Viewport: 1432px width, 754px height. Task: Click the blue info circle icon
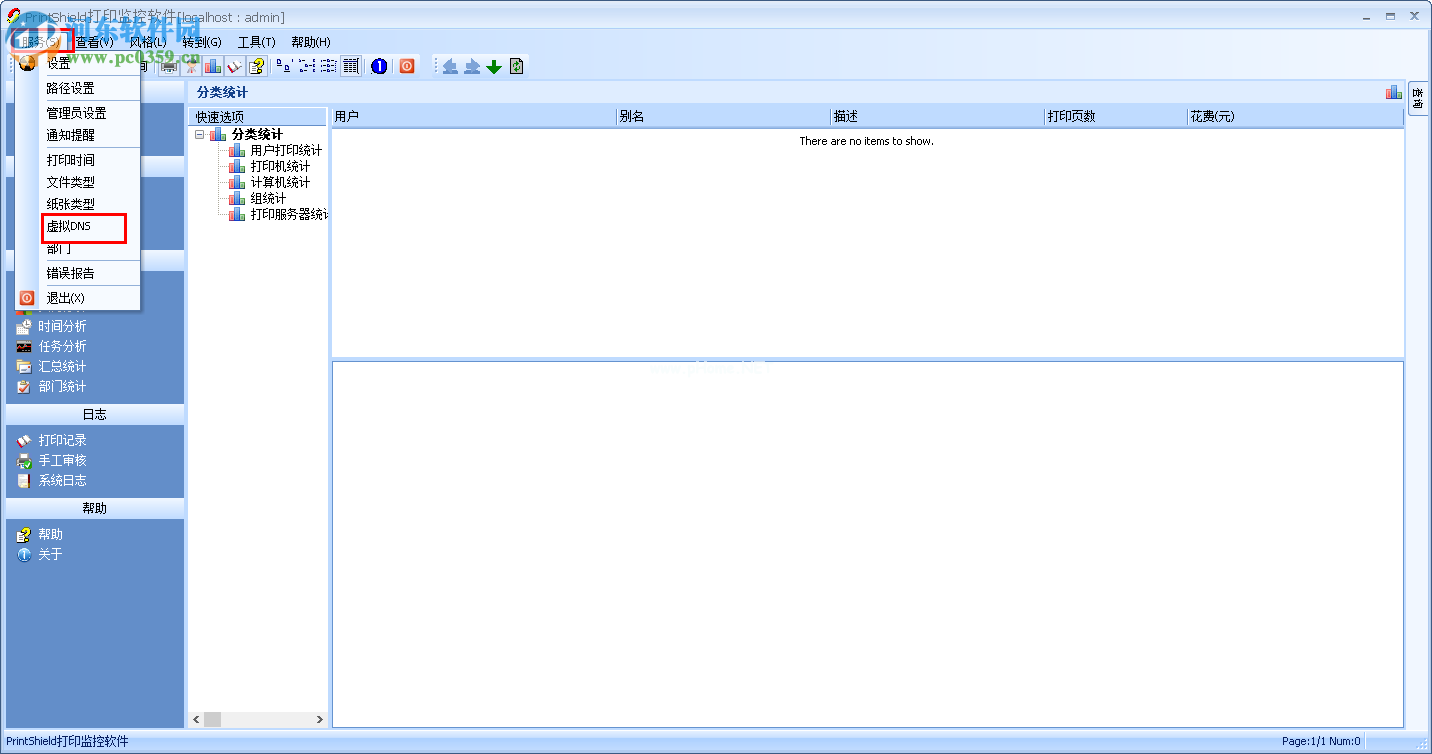pyautogui.click(x=379, y=66)
